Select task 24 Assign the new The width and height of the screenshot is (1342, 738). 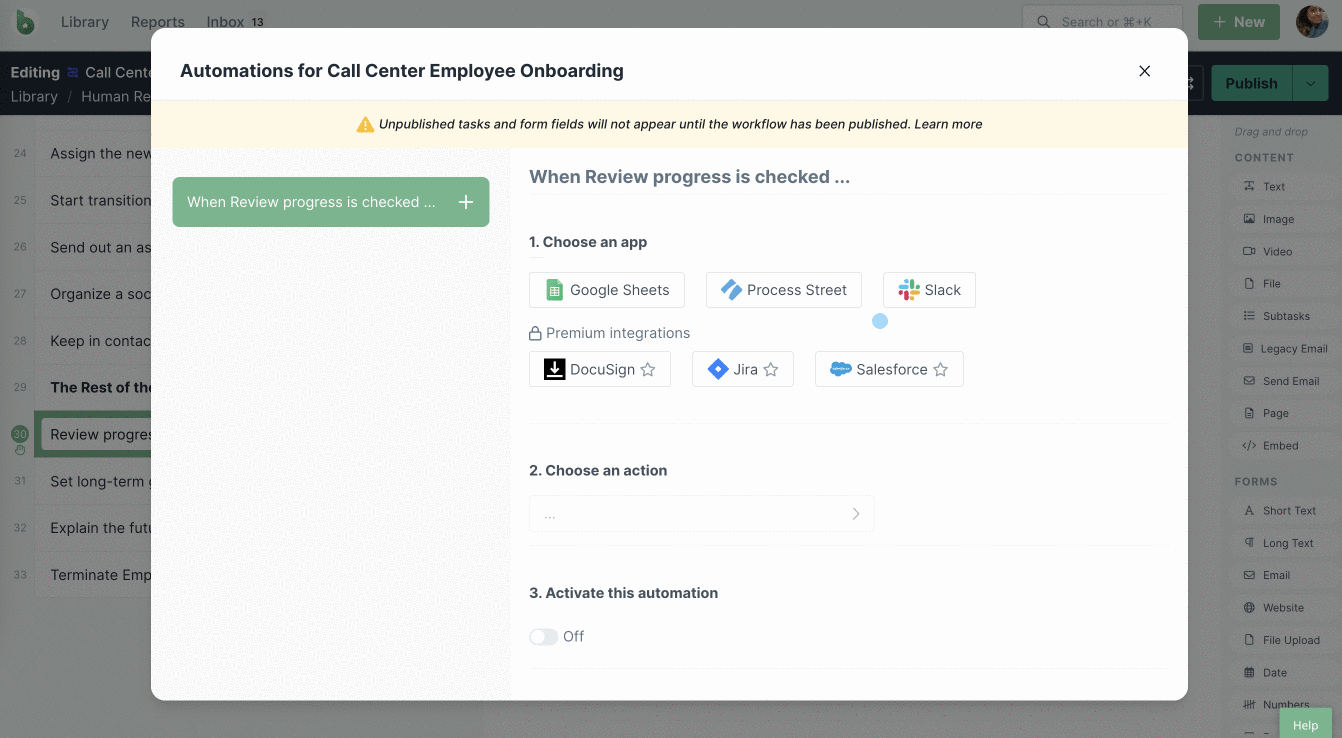(93, 154)
